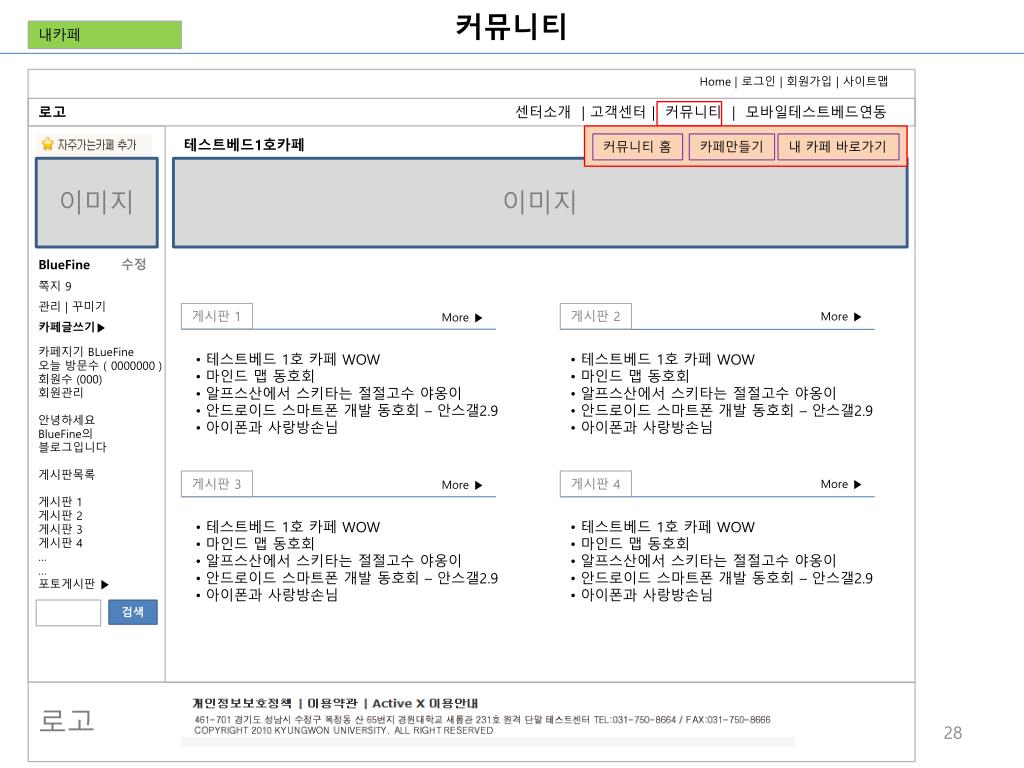The height and width of the screenshot is (768, 1024).
Task: Open 테스트베드 1호 카페 WOW in 게시판 2
Action: coord(667,359)
